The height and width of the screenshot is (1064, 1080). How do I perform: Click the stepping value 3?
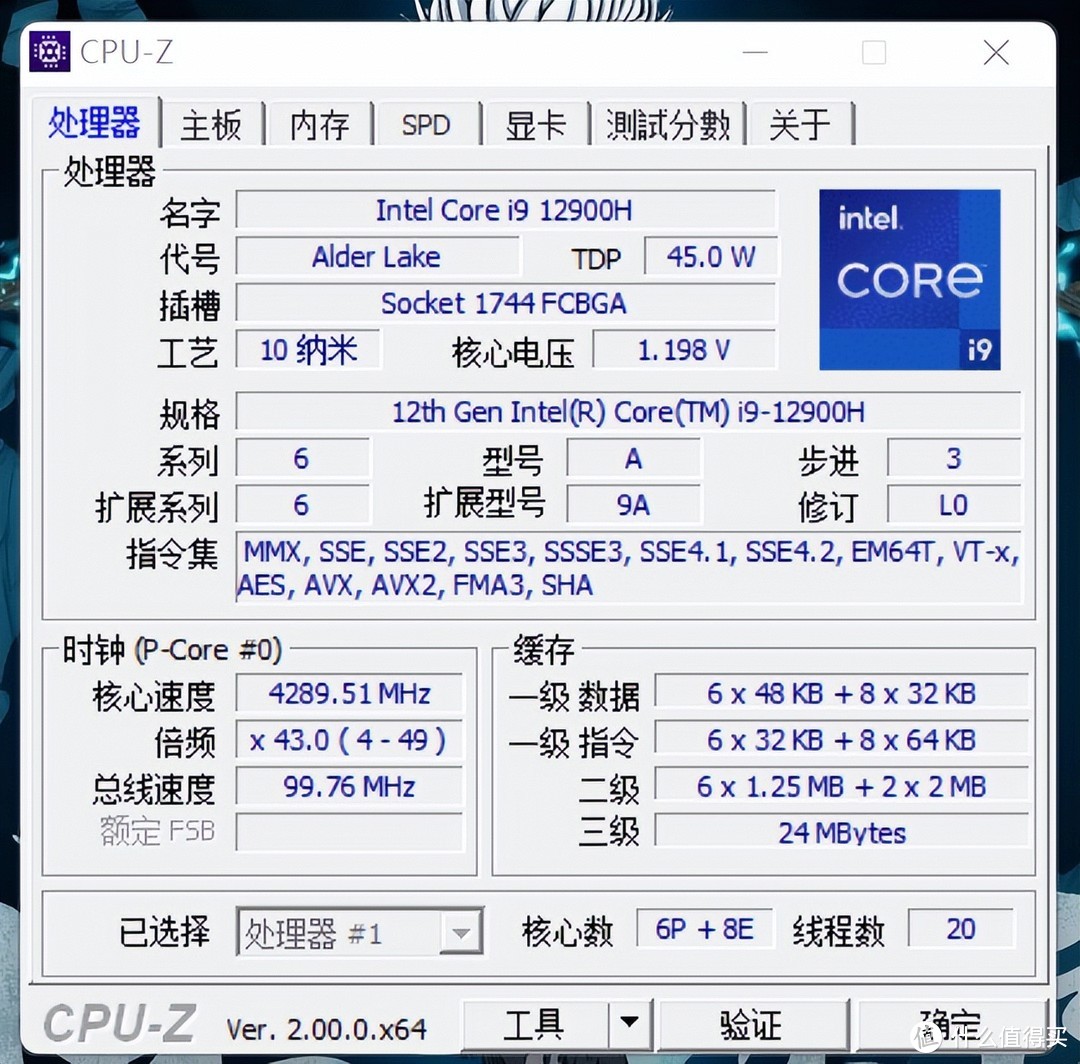coord(954,457)
